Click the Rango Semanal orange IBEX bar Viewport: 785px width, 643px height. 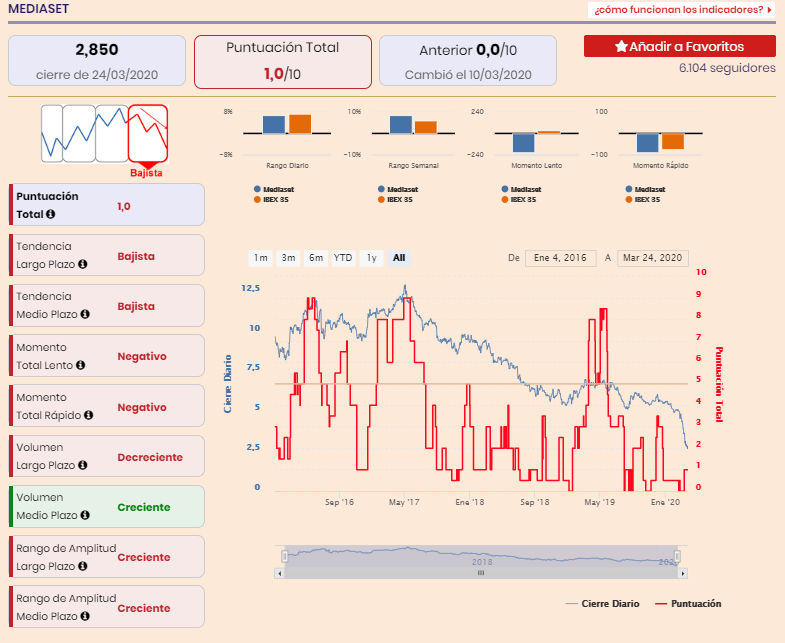click(x=426, y=127)
